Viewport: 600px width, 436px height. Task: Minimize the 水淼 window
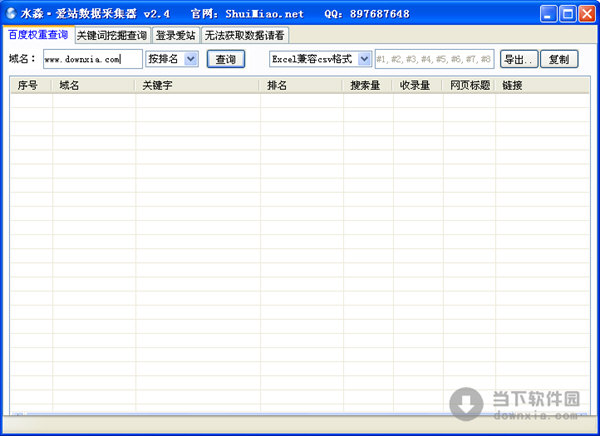(548, 14)
